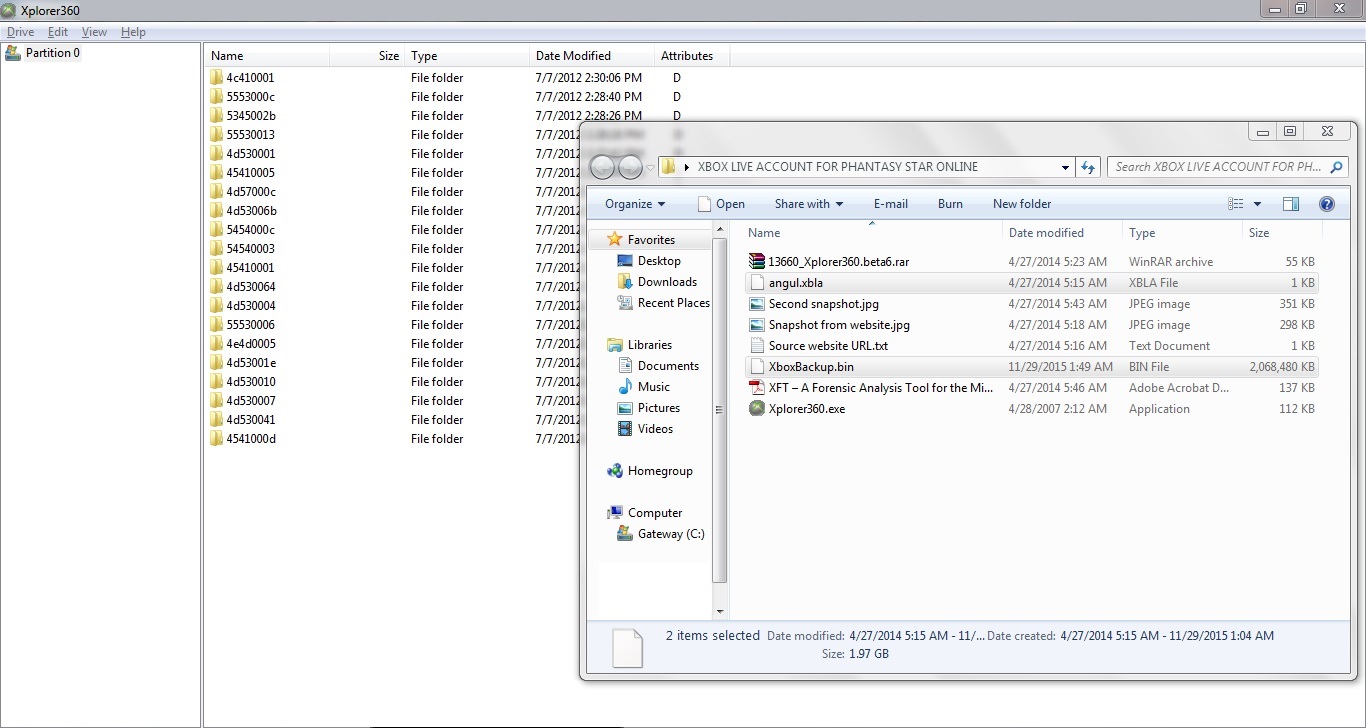Screen dimensions: 1366x728
Task: Click the E-mail toolbar button
Action: 891,204
